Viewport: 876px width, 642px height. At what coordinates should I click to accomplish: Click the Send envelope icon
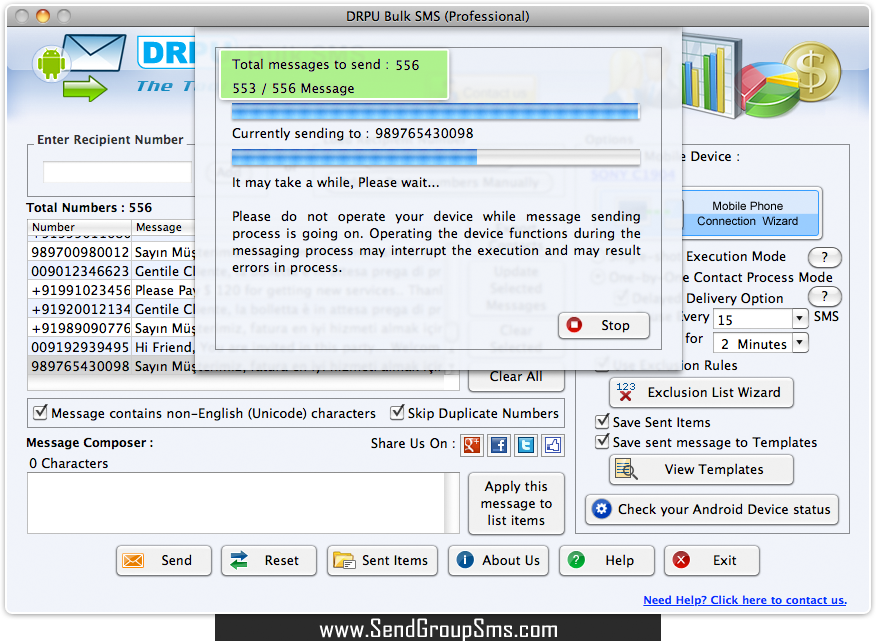click(x=133, y=560)
